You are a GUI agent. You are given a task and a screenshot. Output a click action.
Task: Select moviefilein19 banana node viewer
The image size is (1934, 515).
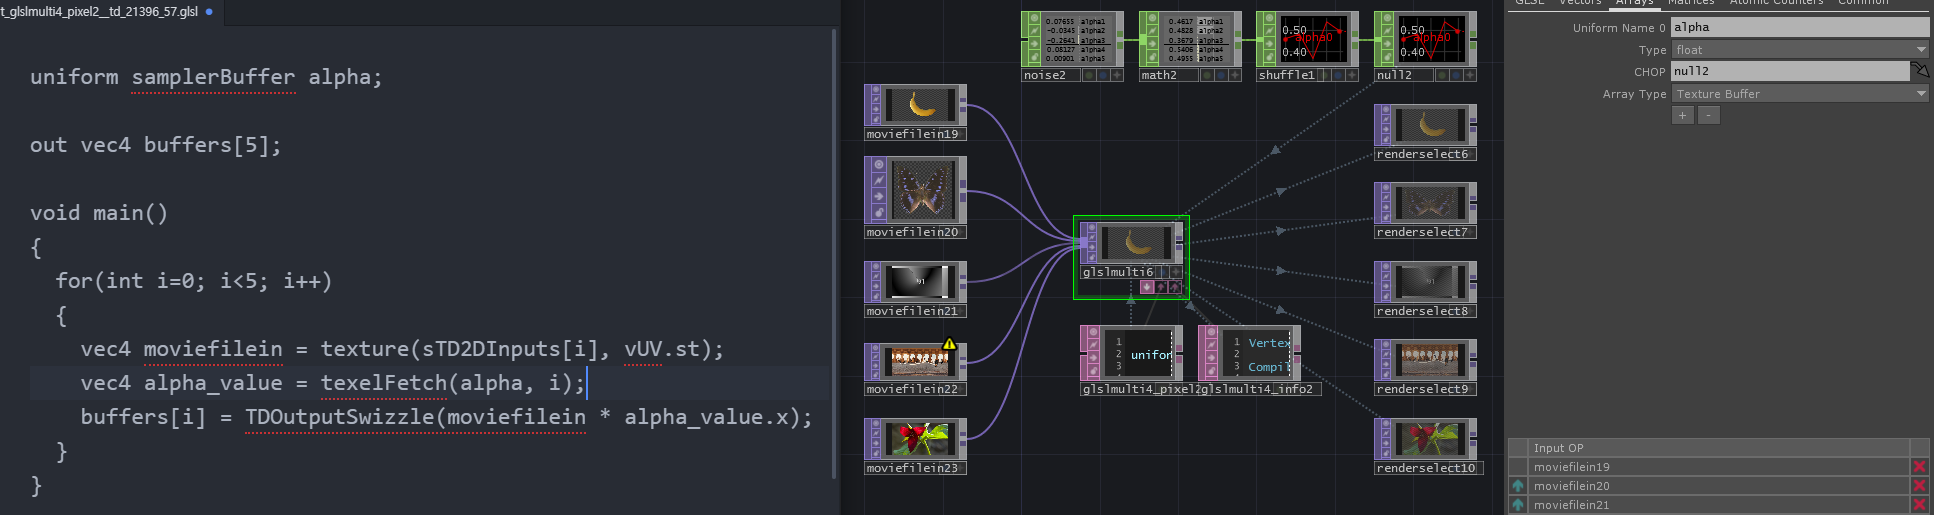pyautogui.click(x=921, y=104)
